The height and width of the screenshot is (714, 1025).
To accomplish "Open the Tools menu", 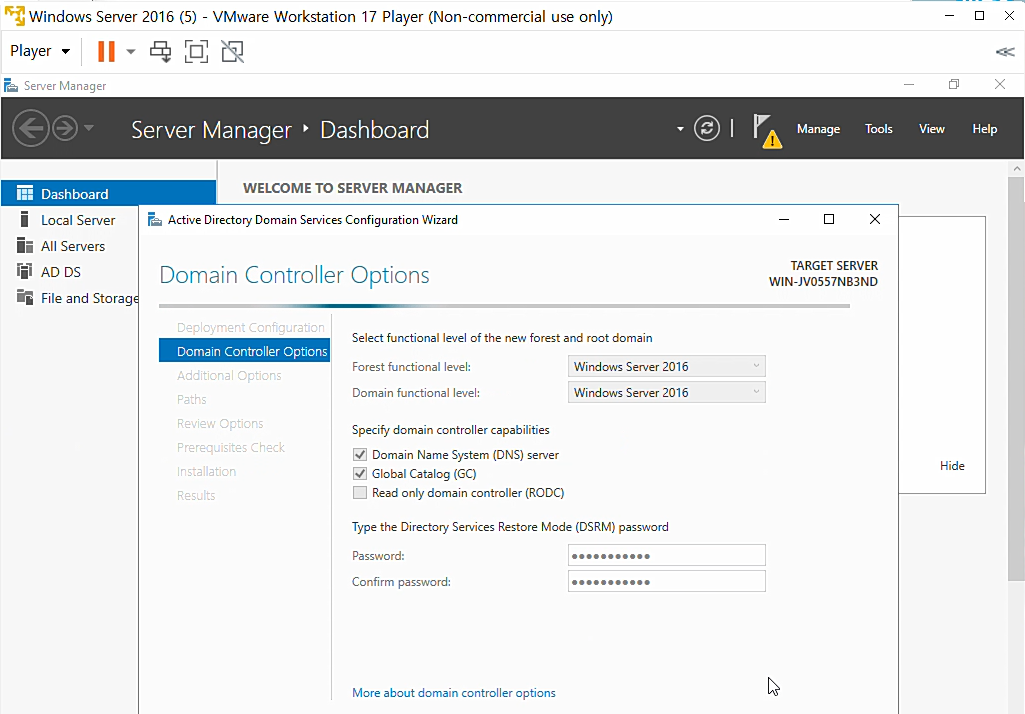I will [878, 129].
